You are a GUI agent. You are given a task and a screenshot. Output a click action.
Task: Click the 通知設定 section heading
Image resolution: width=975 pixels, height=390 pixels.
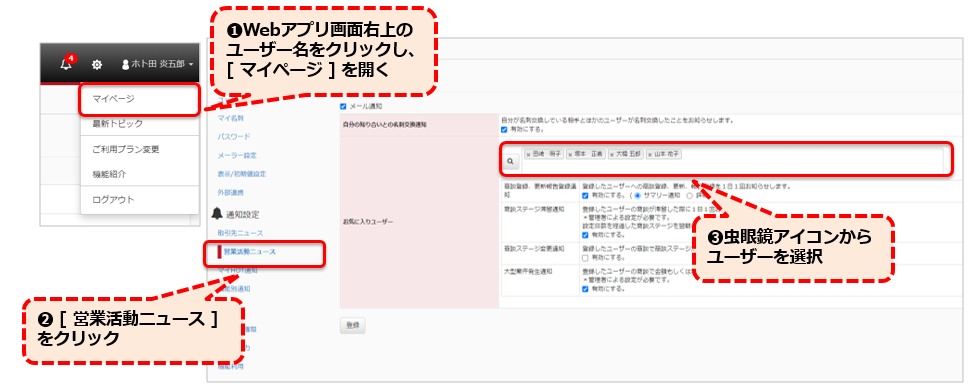243,214
